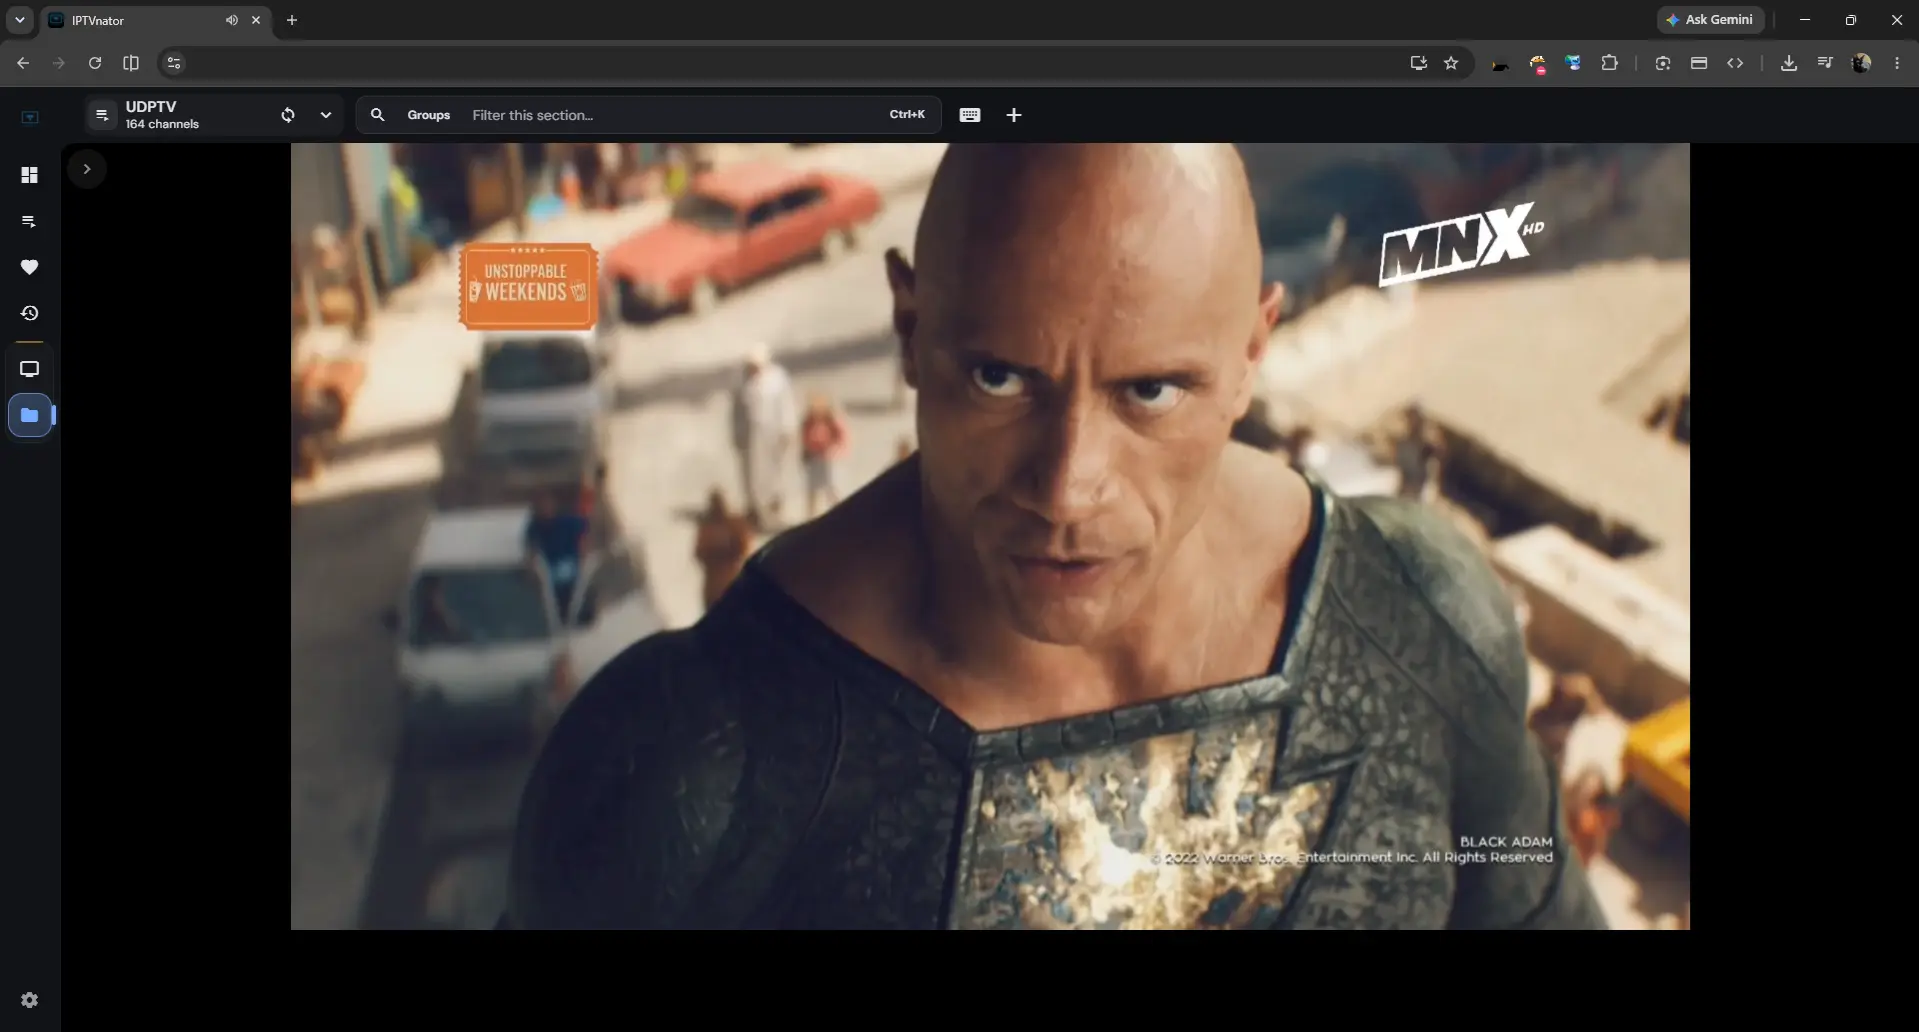Click the dark car-shaped extension icon
Viewport: 1919px width, 1032px height.
(x=1501, y=65)
